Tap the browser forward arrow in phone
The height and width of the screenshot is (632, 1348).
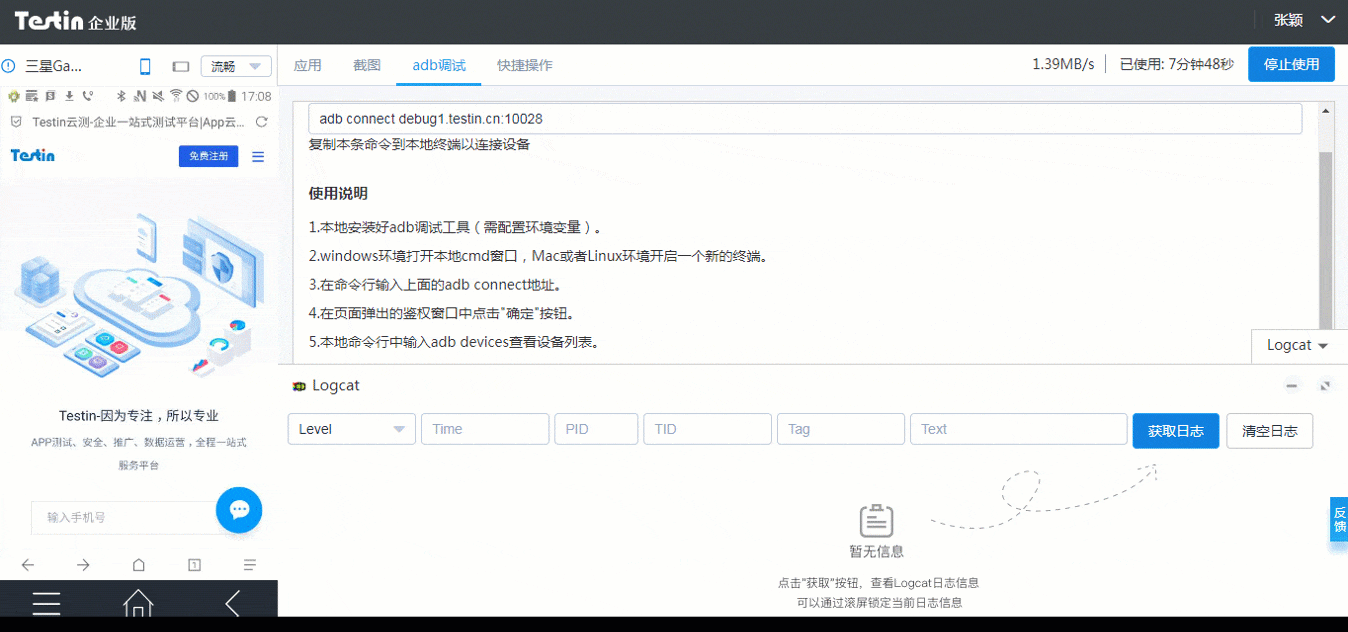[83, 565]
